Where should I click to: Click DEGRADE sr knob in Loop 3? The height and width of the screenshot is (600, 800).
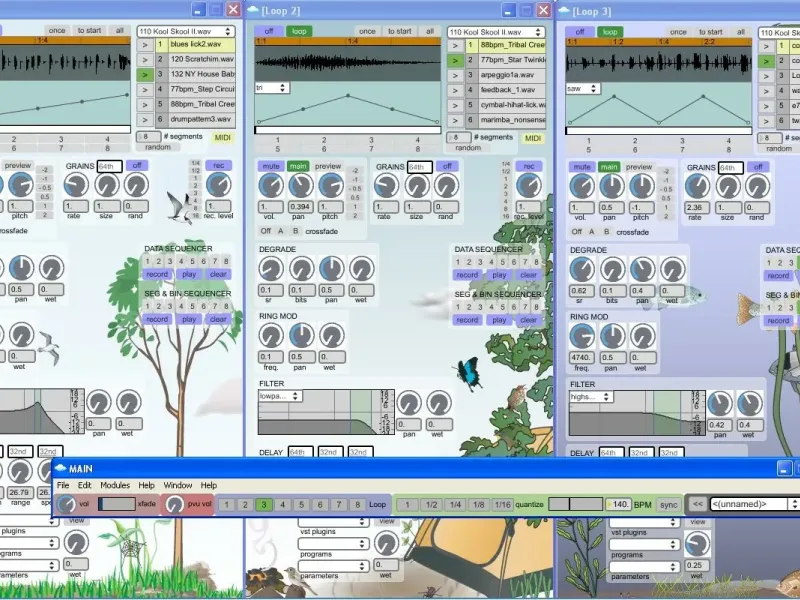pyautogui.click(x=582, y=270)
